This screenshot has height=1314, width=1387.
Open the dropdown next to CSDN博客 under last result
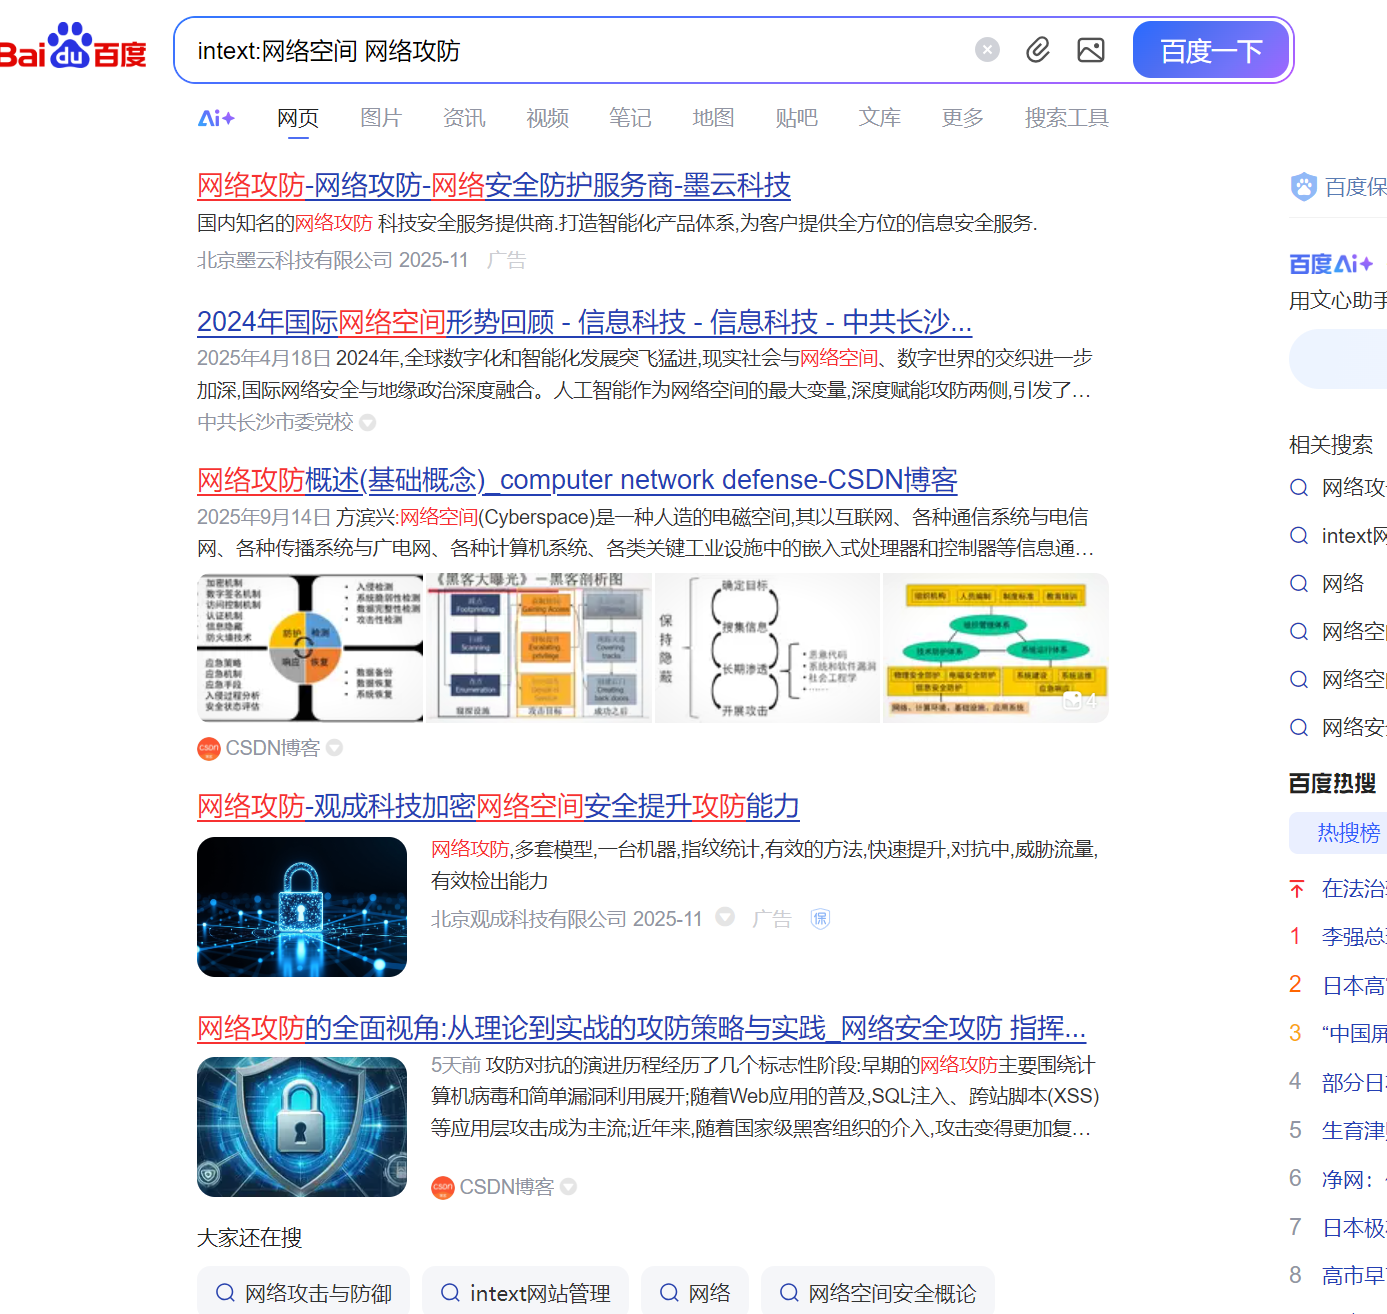coord(568,1187)
